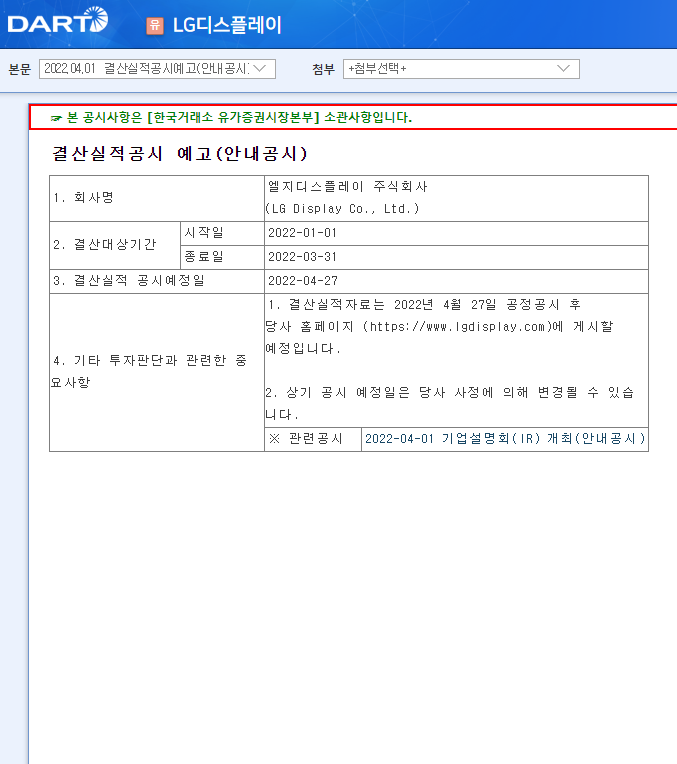Click the 본문 label
Screen dimensions: 677x764
(19, 69)
